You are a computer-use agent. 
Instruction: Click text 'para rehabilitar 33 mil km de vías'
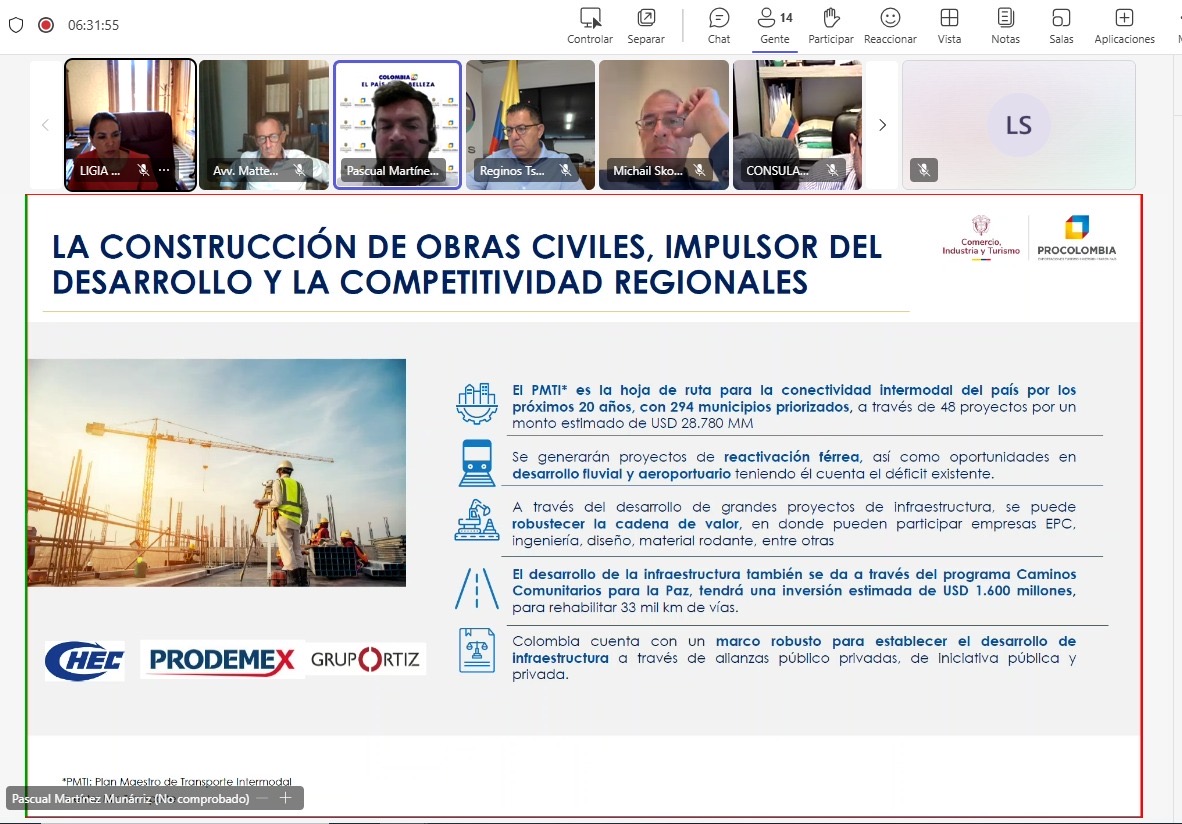(x=625, y=608)
